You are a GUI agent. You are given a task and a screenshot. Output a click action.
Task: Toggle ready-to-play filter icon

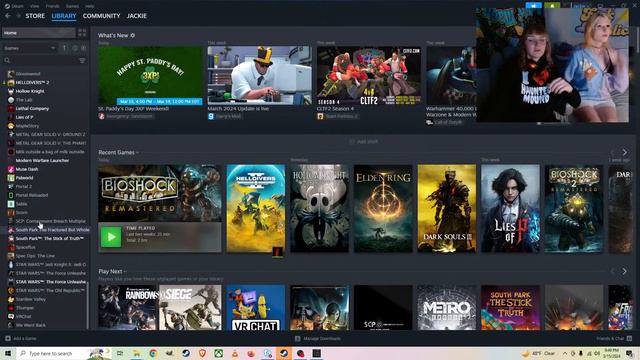83,48
